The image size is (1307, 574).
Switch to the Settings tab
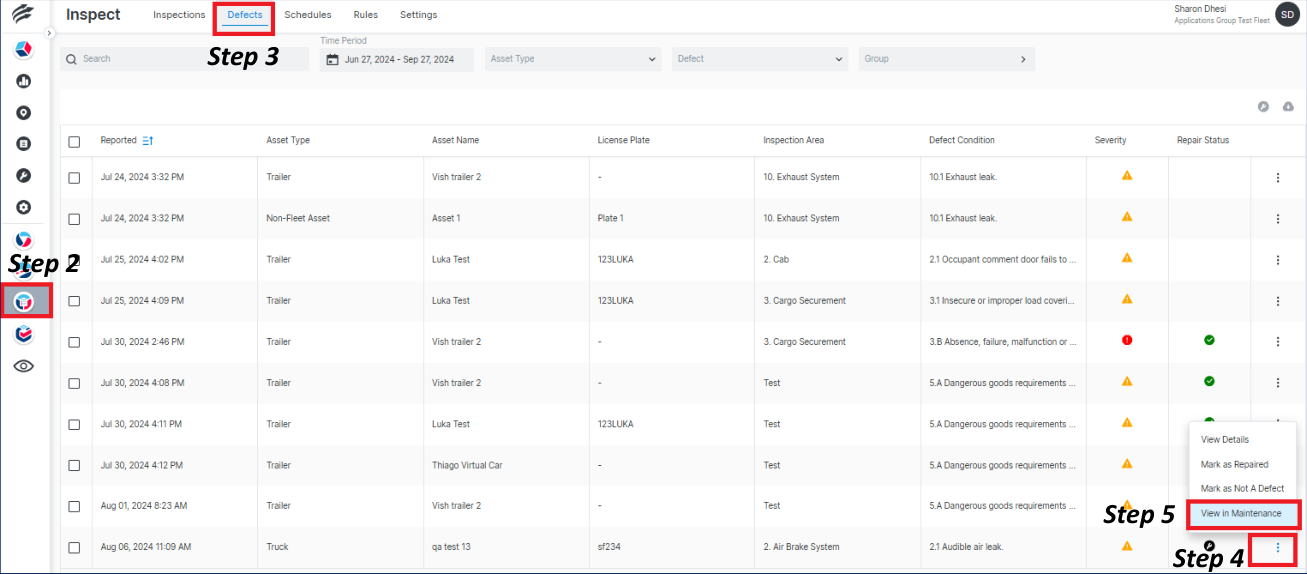418,15
